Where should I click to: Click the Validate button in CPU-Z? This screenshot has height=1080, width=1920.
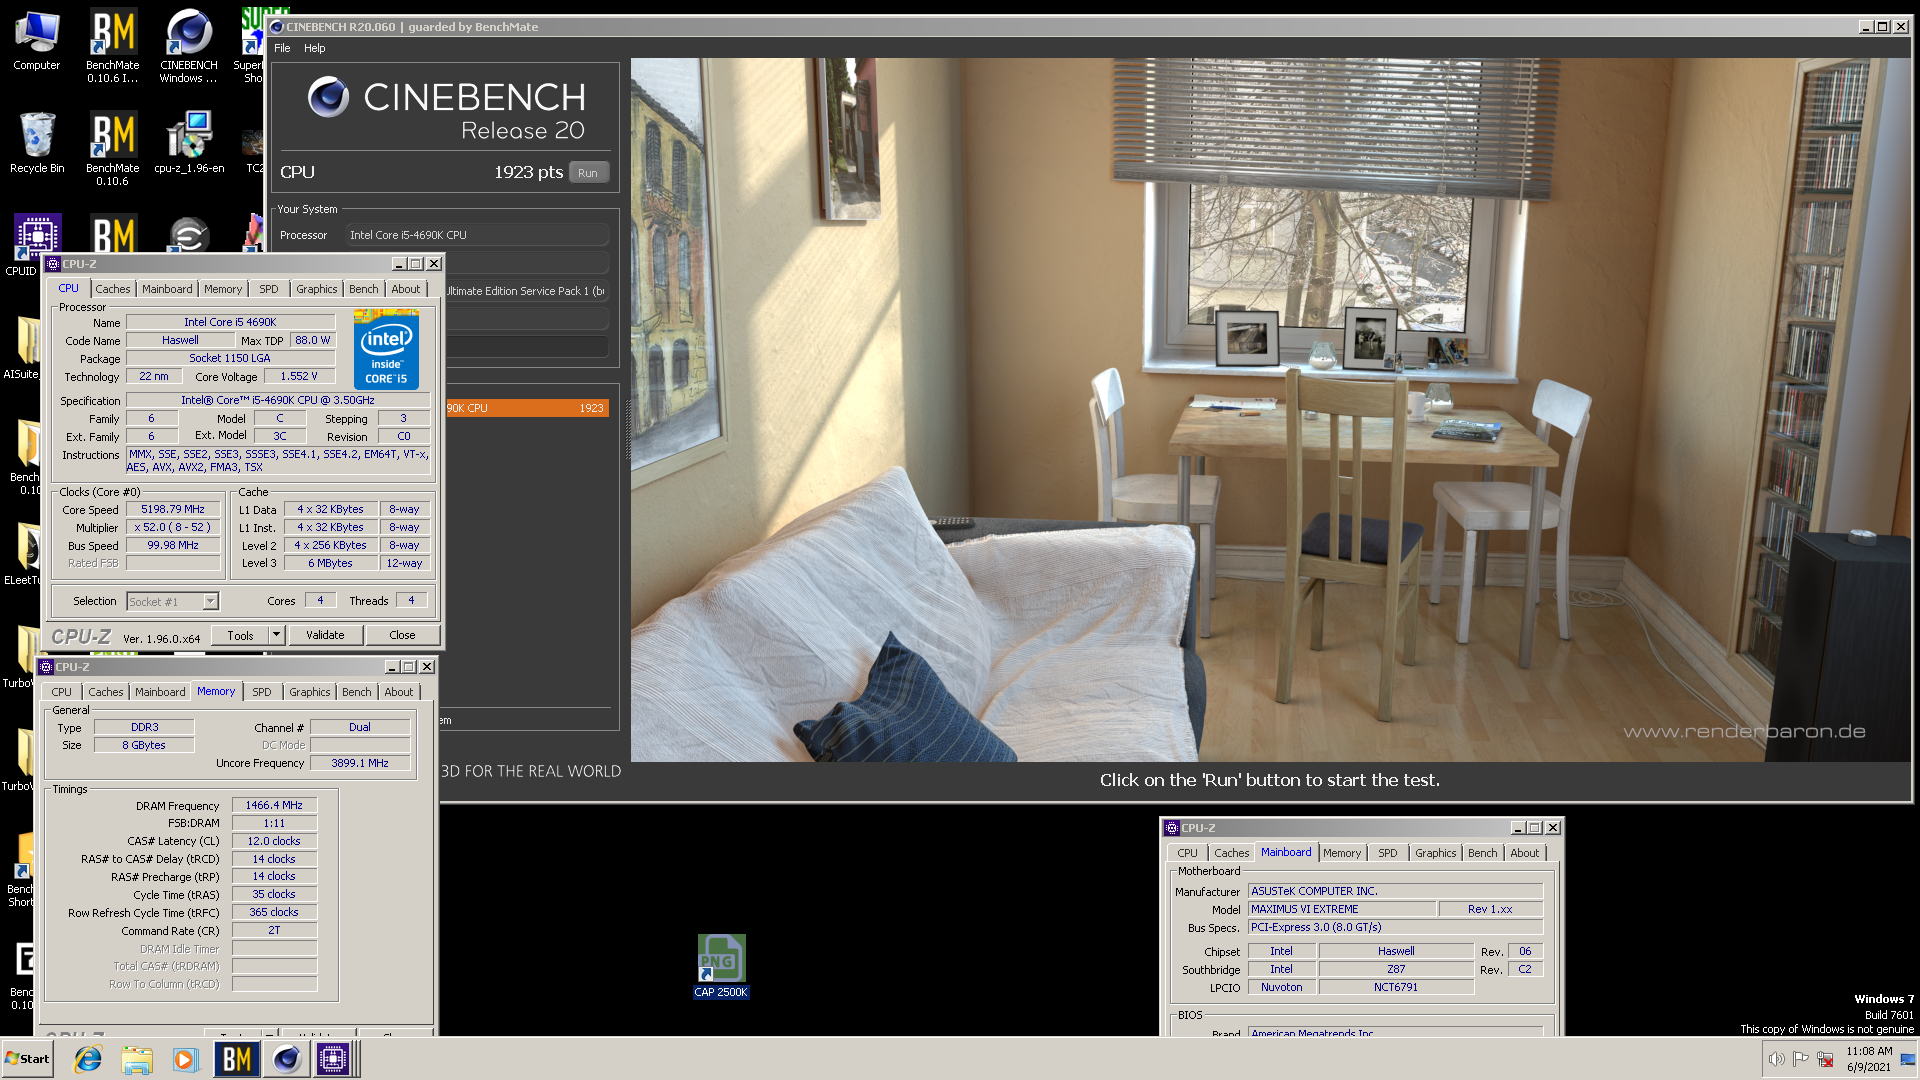click(x=325, y=635)
